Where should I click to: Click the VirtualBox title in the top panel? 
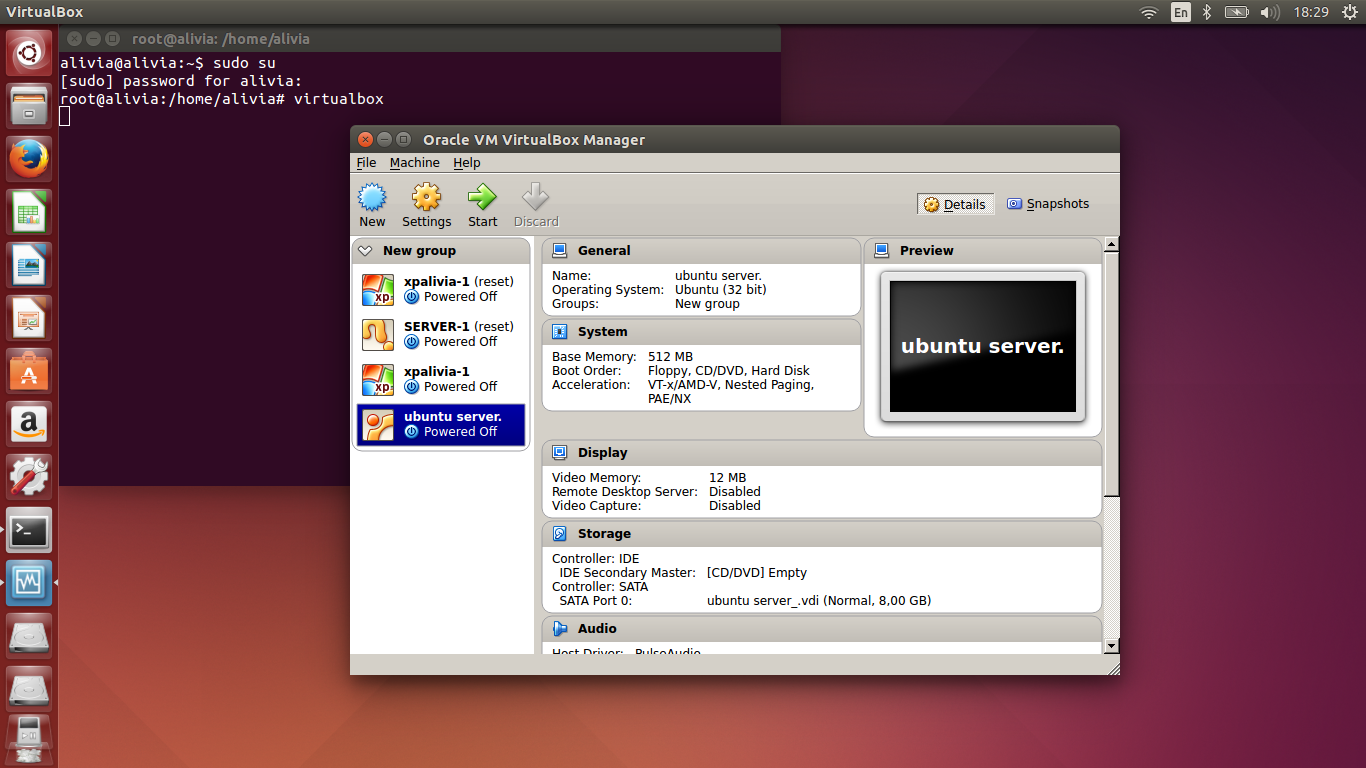[45, 12]
